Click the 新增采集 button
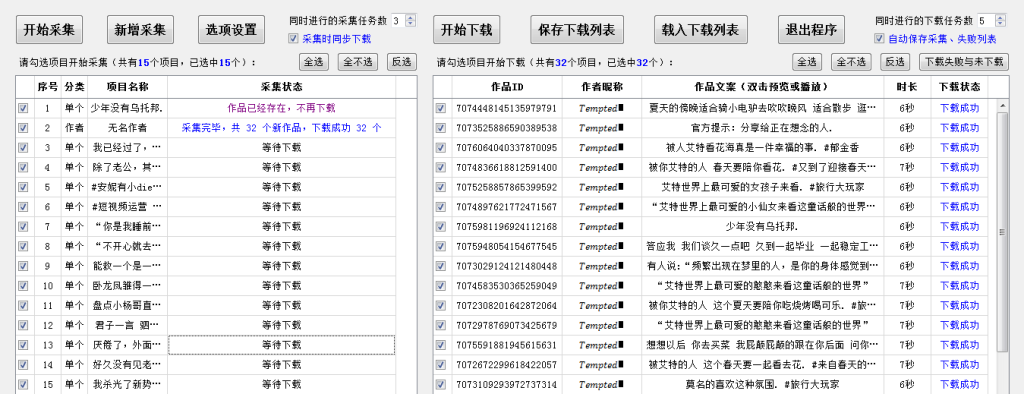This screenshot has width=1024, height=394. (x=140, y=29)
